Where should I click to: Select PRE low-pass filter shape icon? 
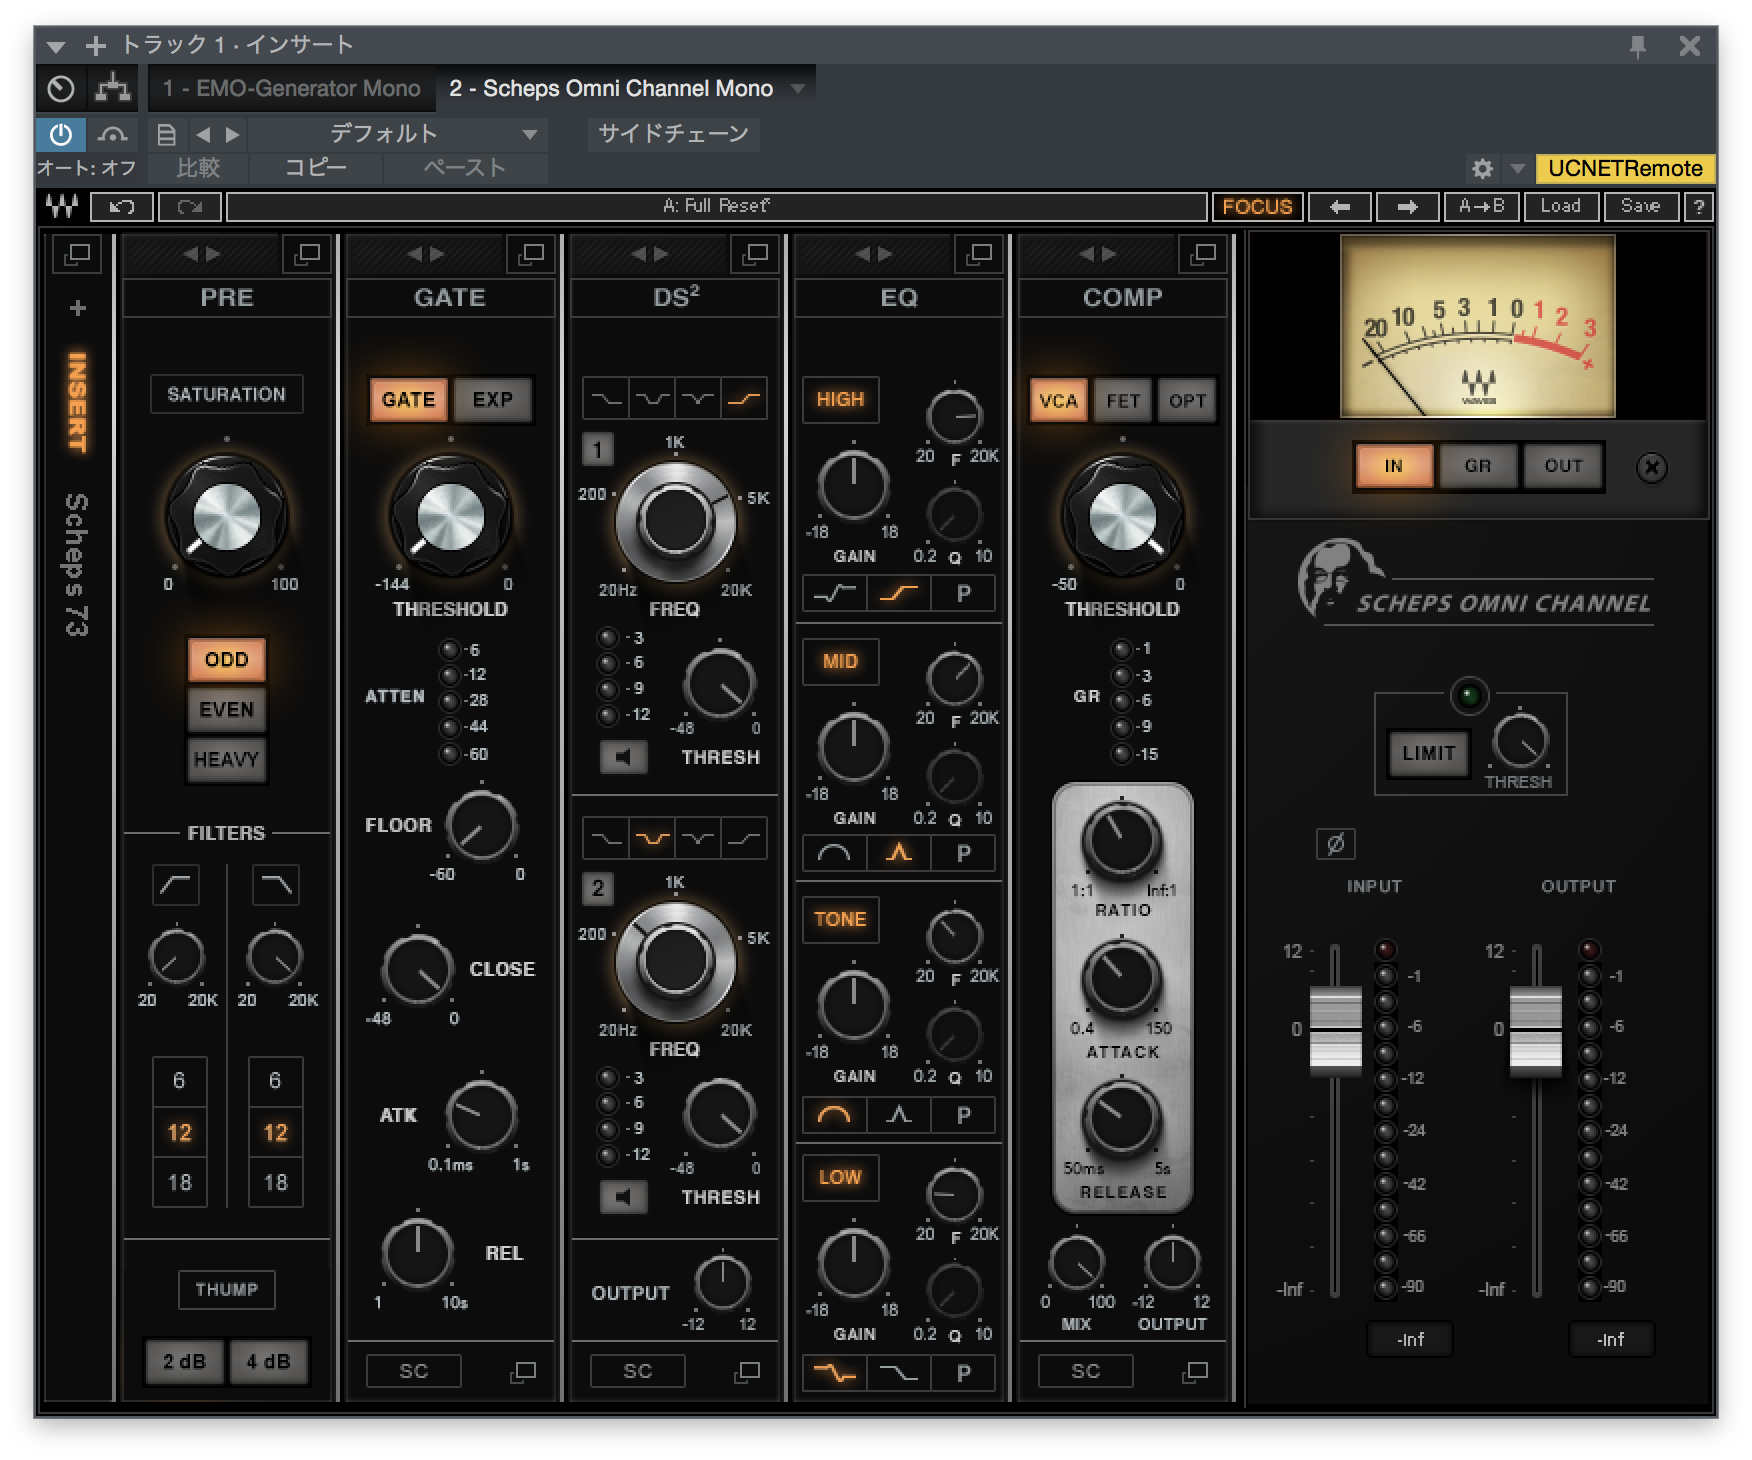pos(275,885)
